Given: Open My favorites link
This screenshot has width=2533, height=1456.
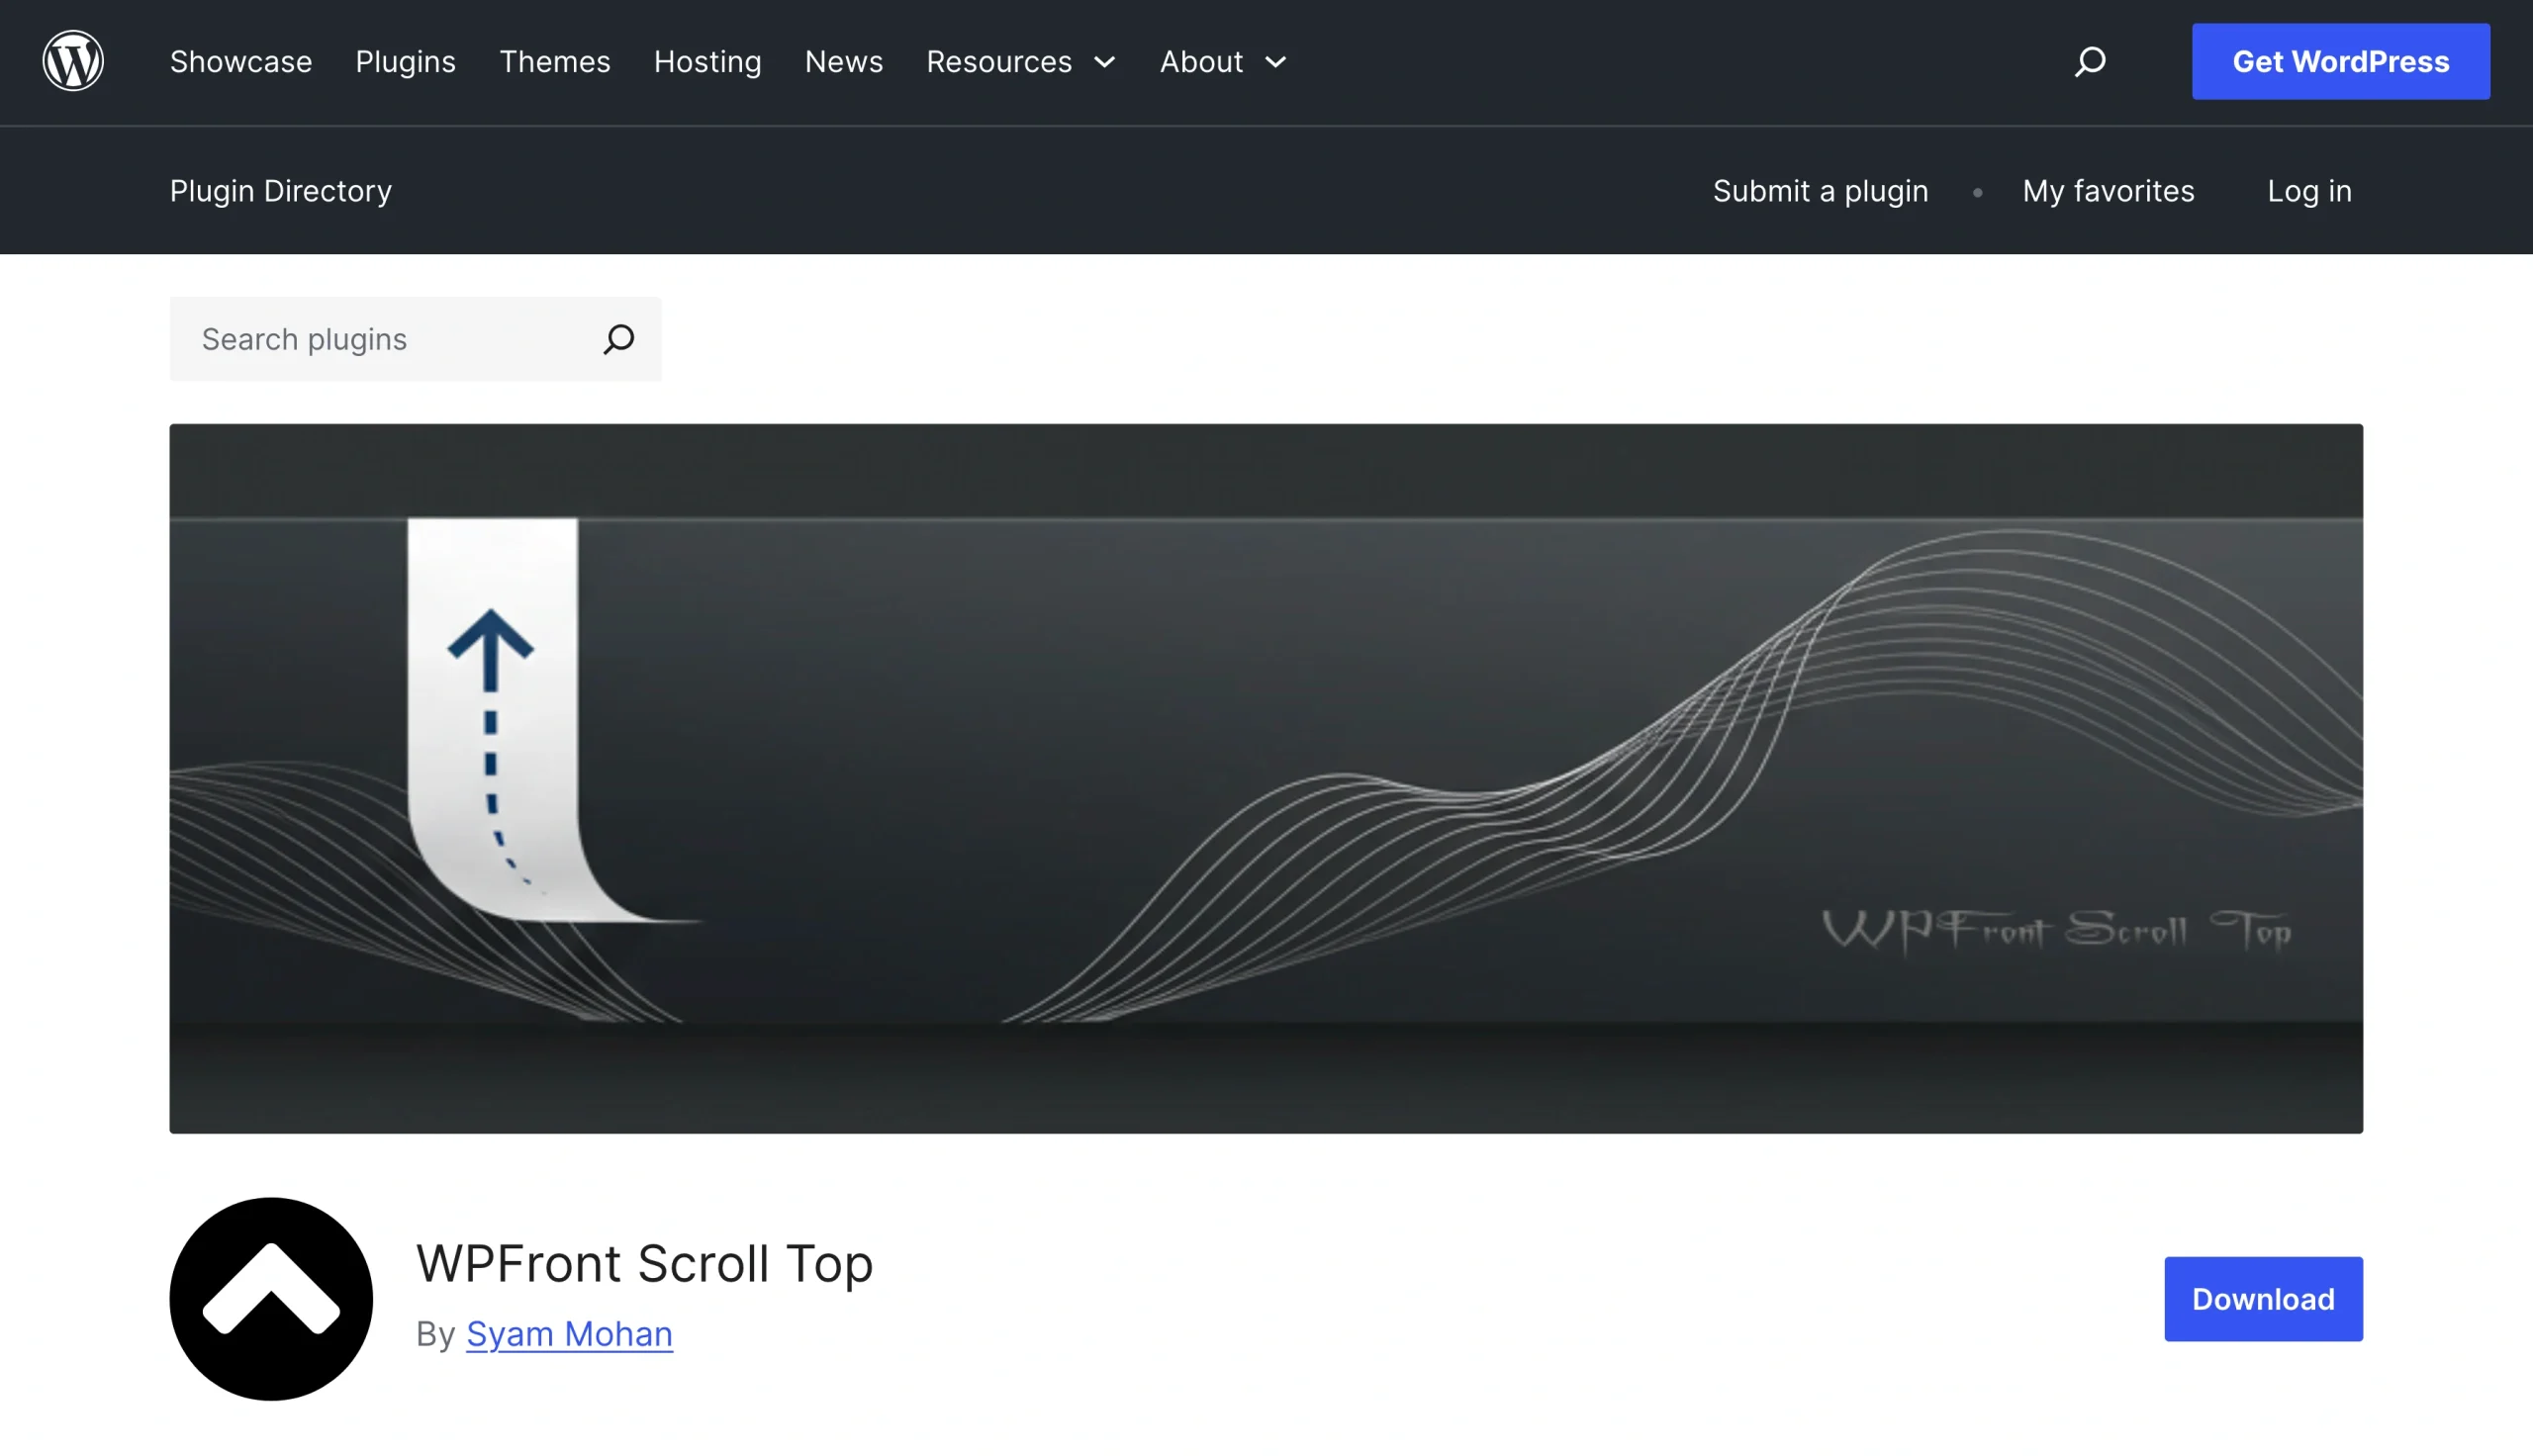Looking at the screenshot, I should pyautogui.click(x=2108, y=191).
